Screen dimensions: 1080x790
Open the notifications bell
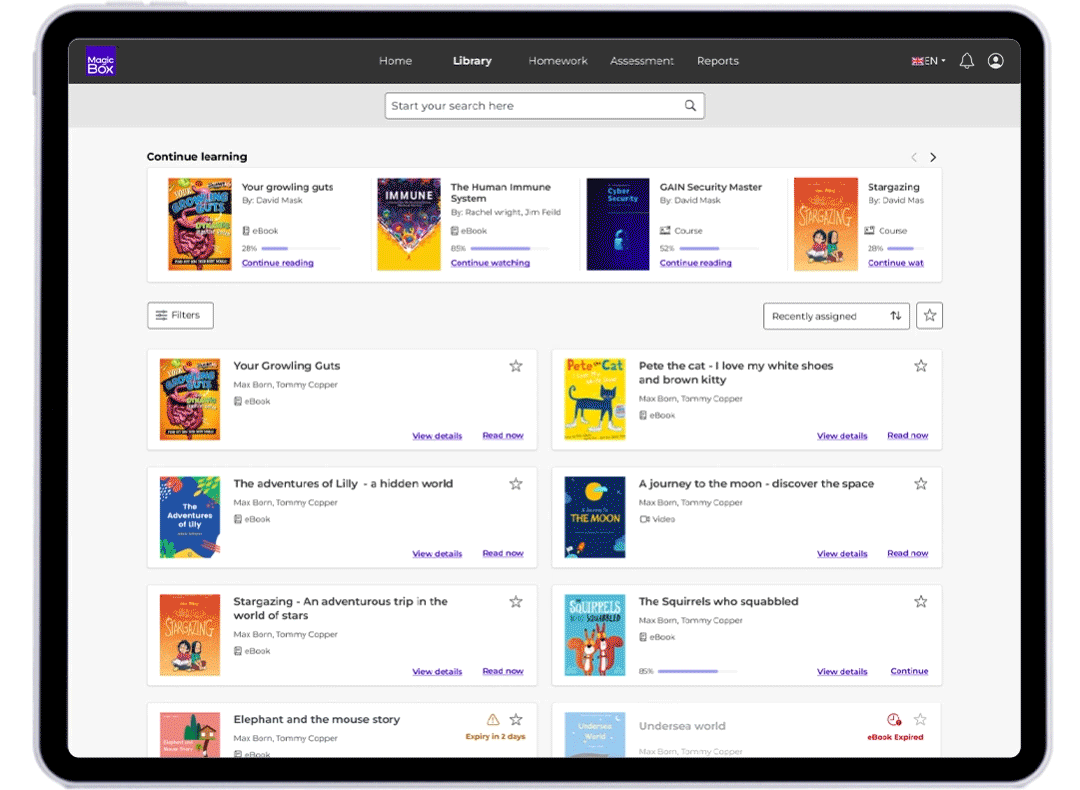click(x=966, y=61)
